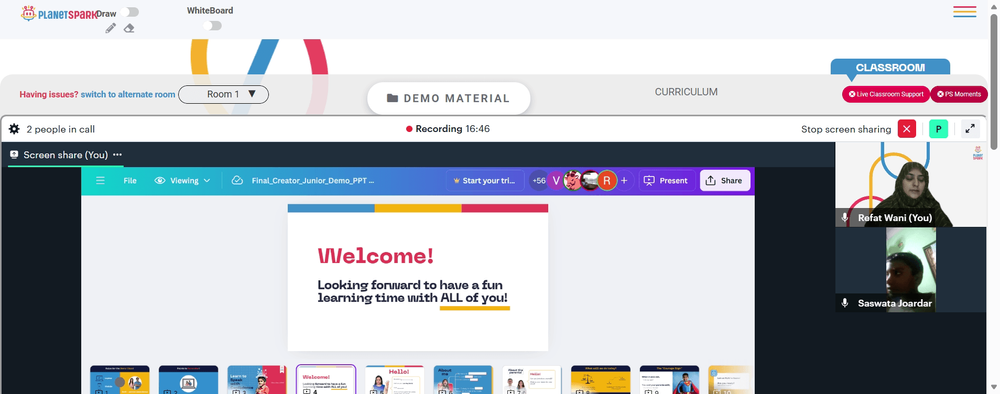Select slide 6 About me thumbnail

[x=463, y=380]
